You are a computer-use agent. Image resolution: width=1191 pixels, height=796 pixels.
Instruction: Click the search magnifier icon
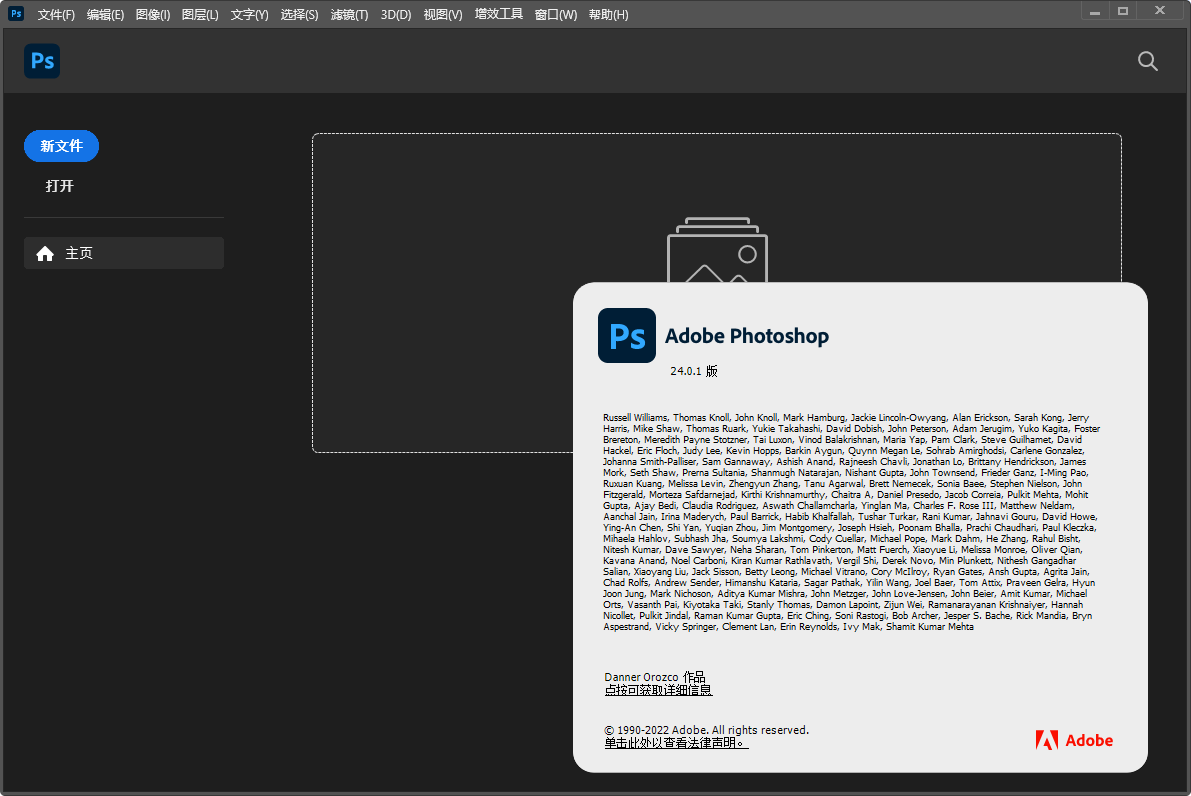(1148, 62)
